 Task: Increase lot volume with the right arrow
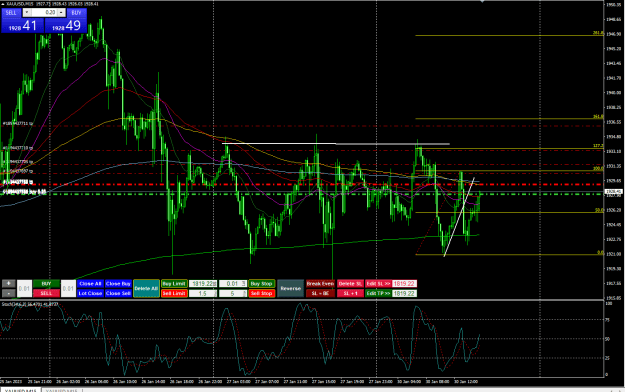[61, 13]
